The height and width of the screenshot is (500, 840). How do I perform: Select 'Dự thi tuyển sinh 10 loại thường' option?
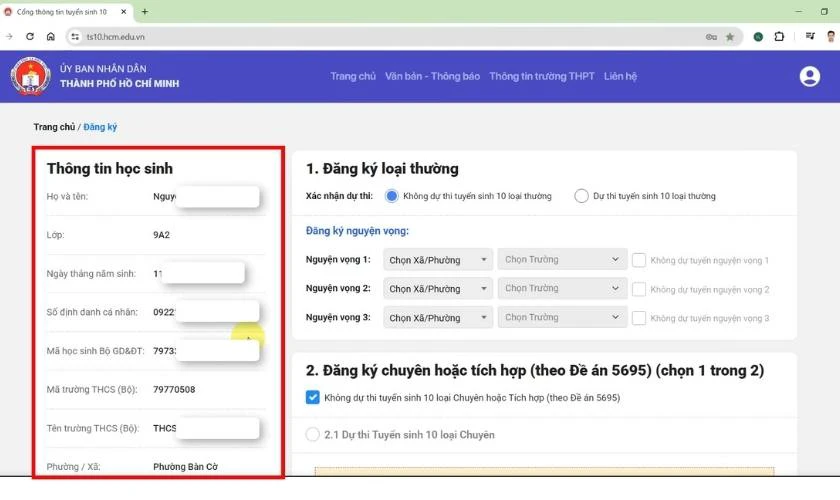581,196
